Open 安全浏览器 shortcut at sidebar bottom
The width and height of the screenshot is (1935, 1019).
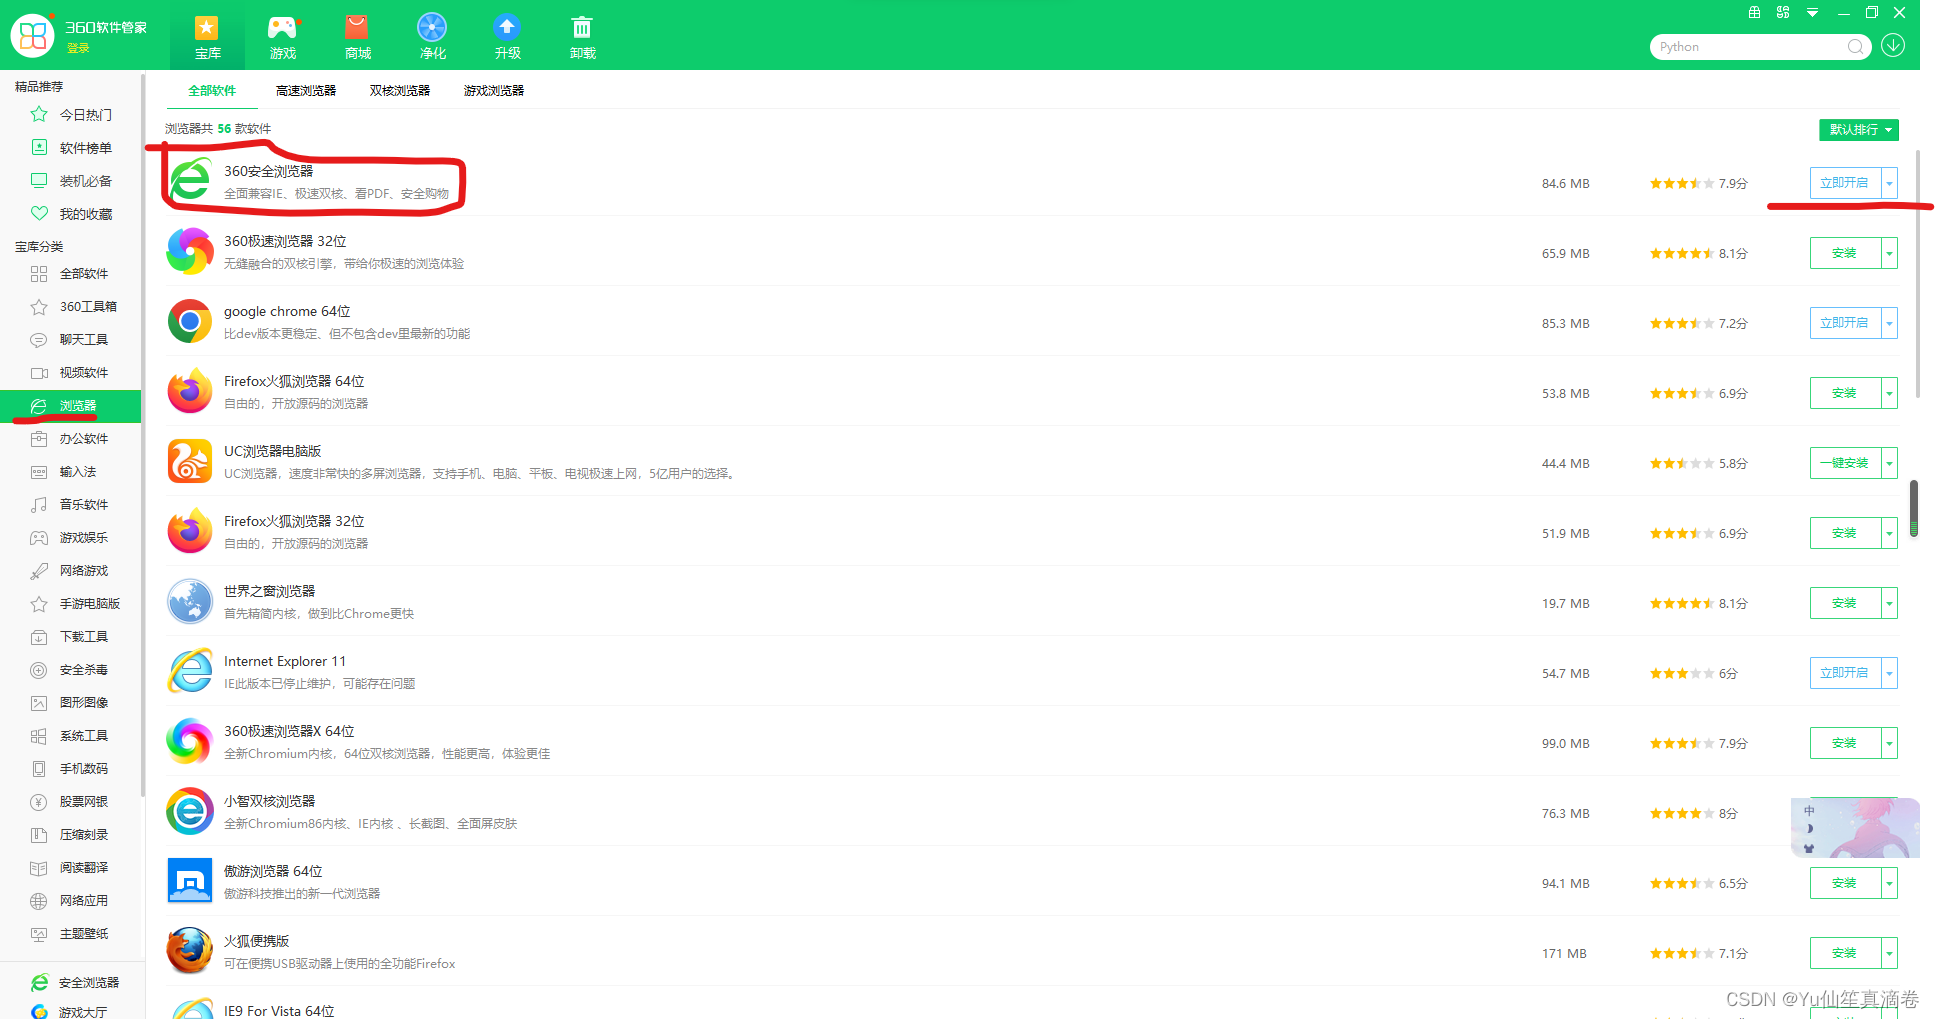tap(76, 983)
